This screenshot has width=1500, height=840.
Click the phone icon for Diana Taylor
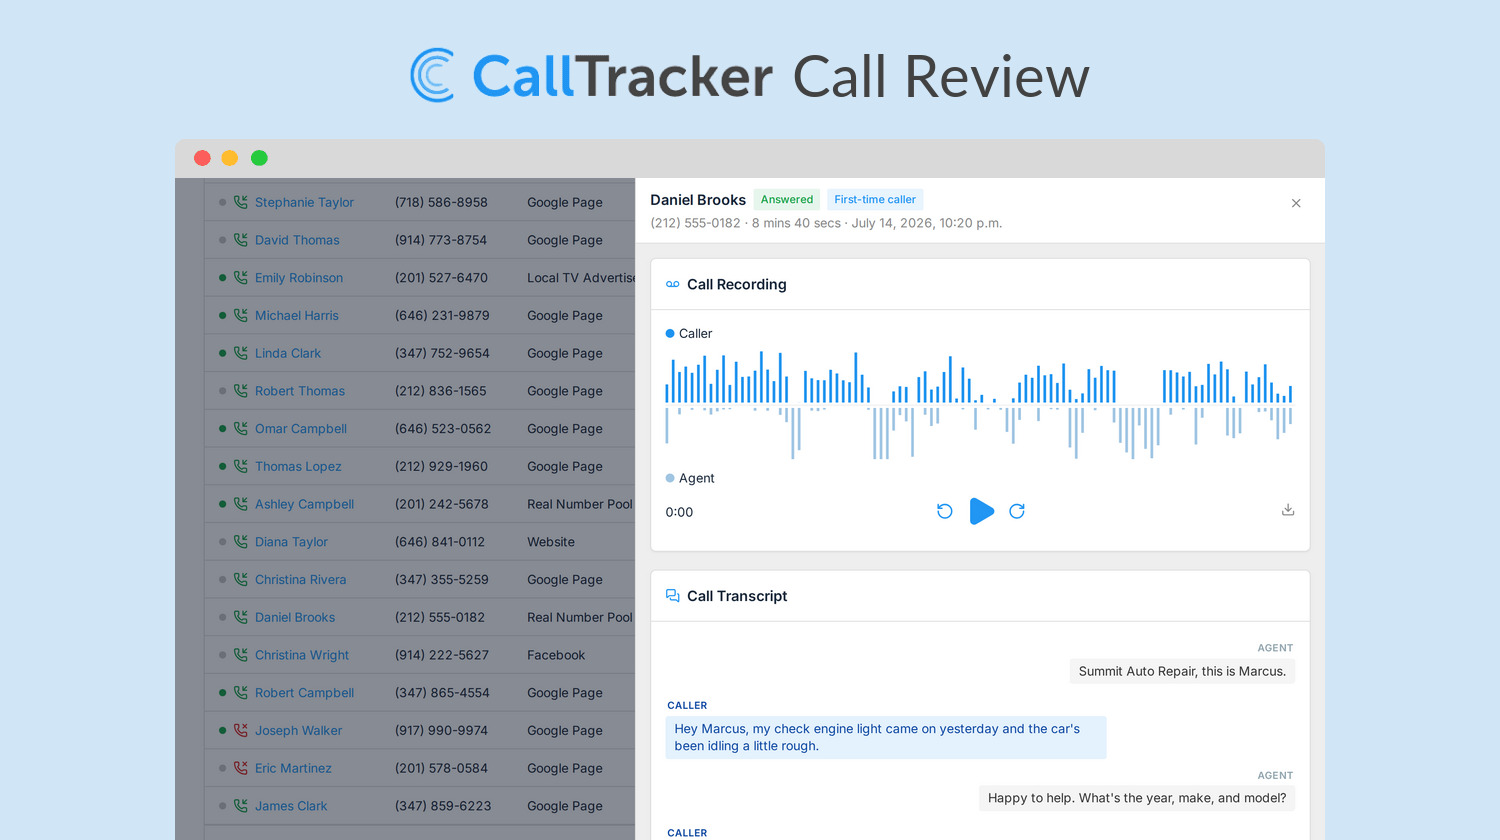241,542
